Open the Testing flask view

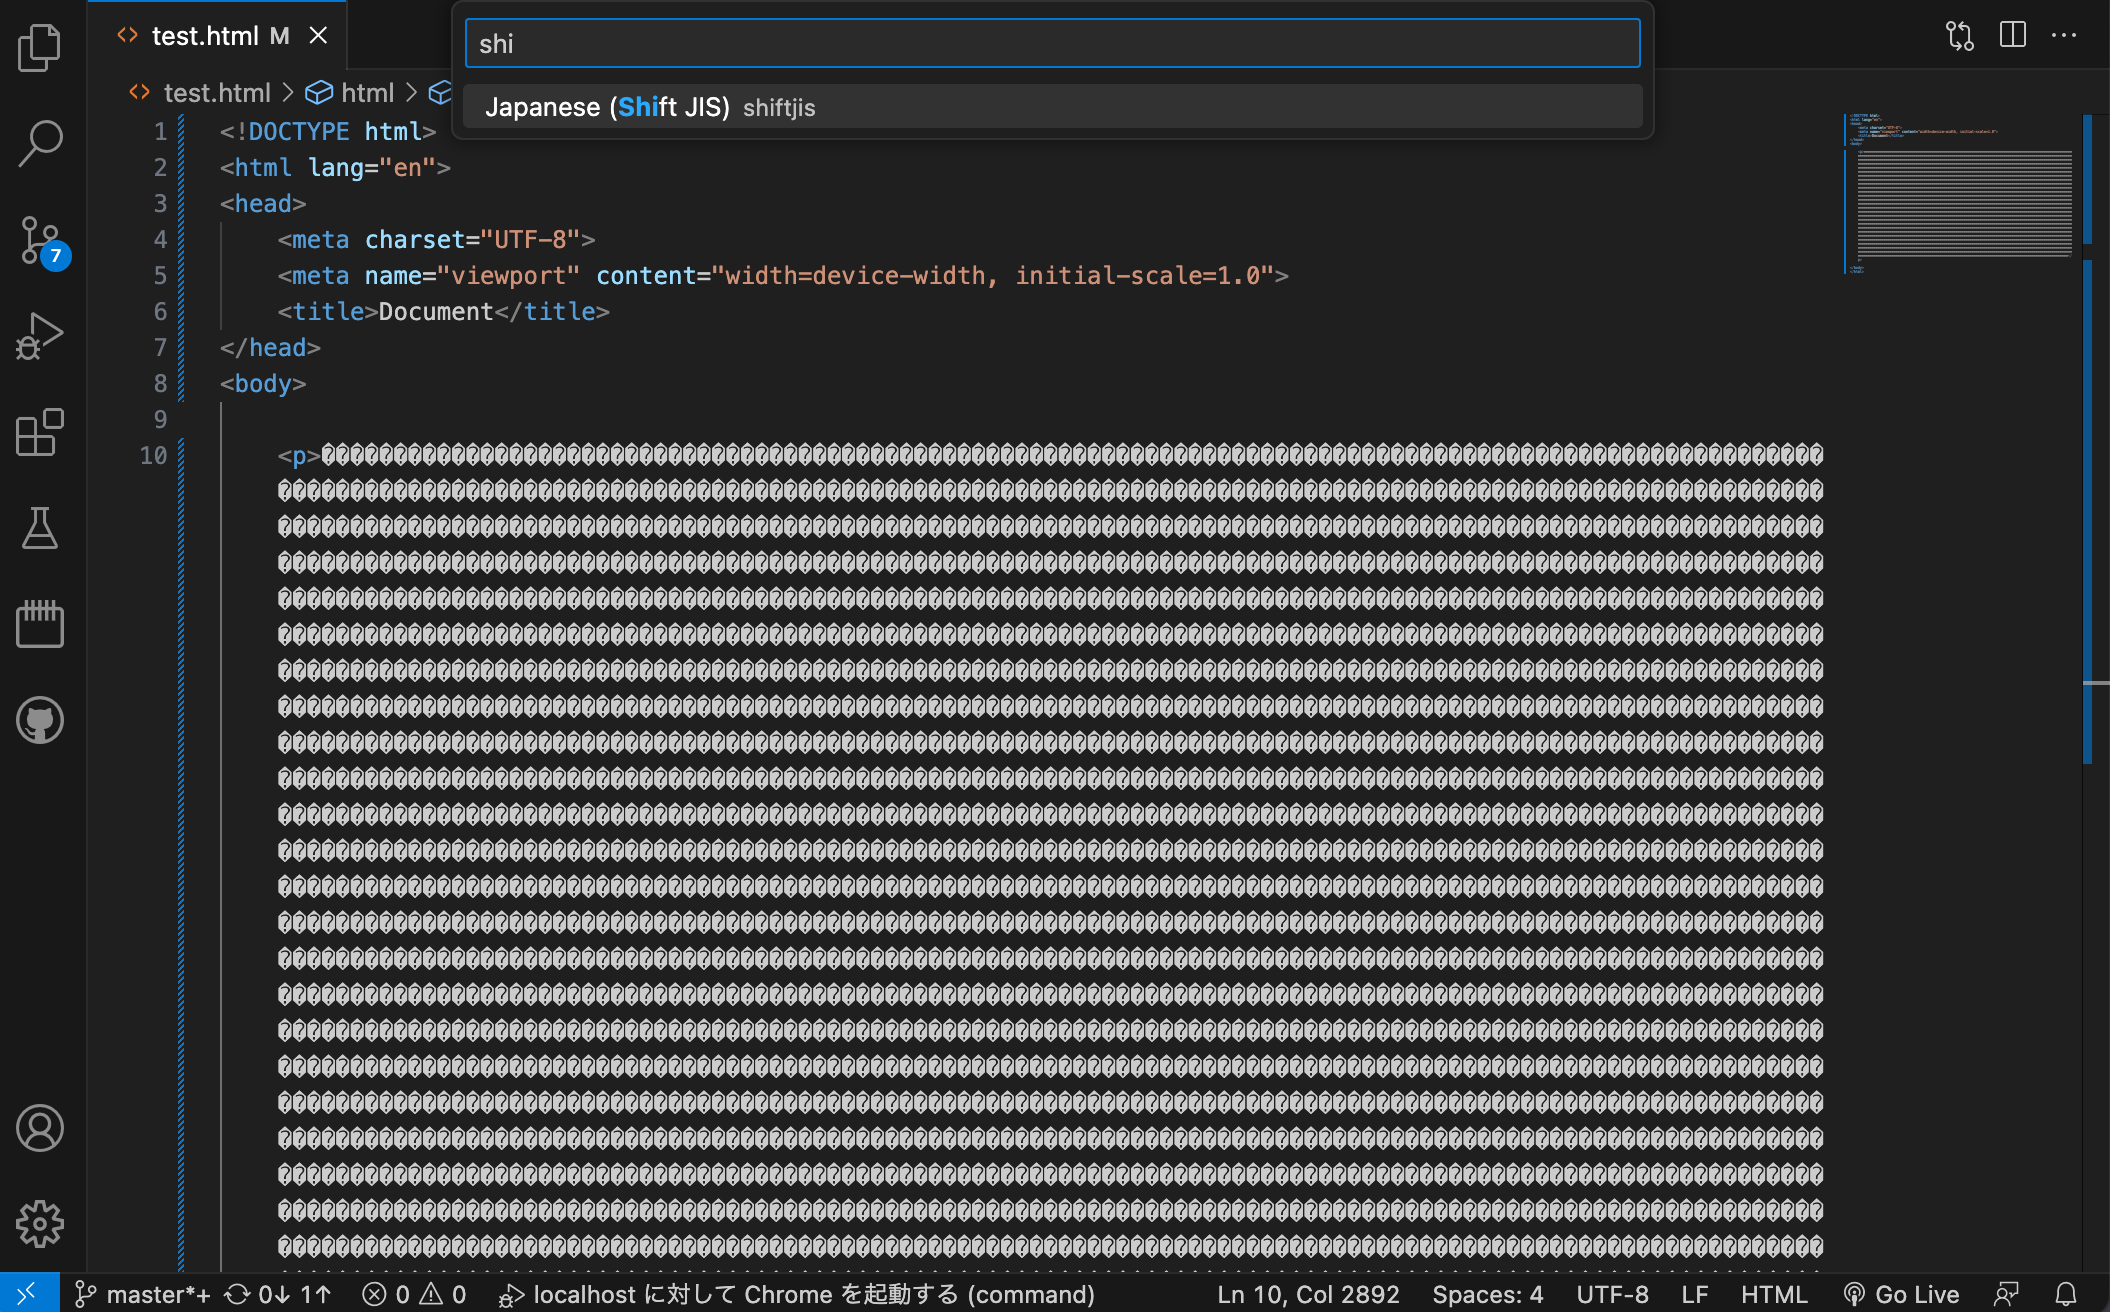[x=40, y=528]
